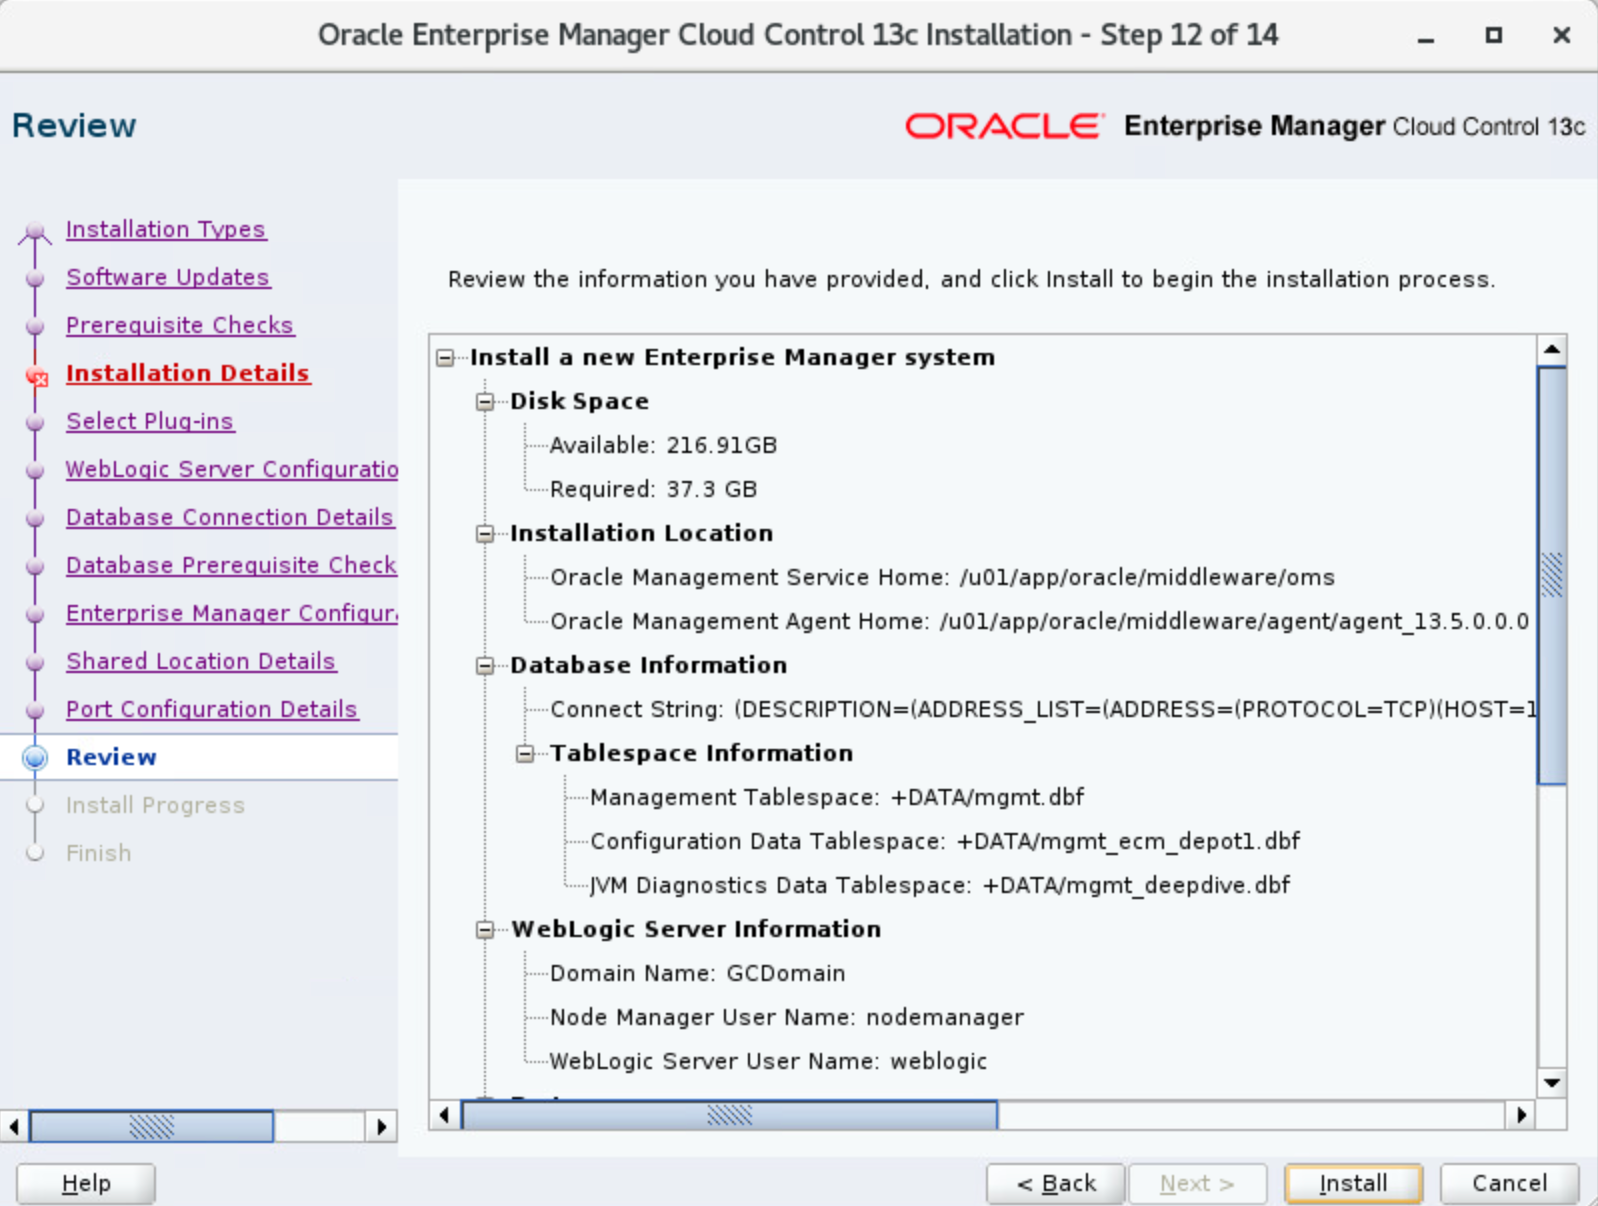This screenshot has width=1598, height=1206.
Task: Select the WebLogic Server User Name row
Action: point(768,1062)
